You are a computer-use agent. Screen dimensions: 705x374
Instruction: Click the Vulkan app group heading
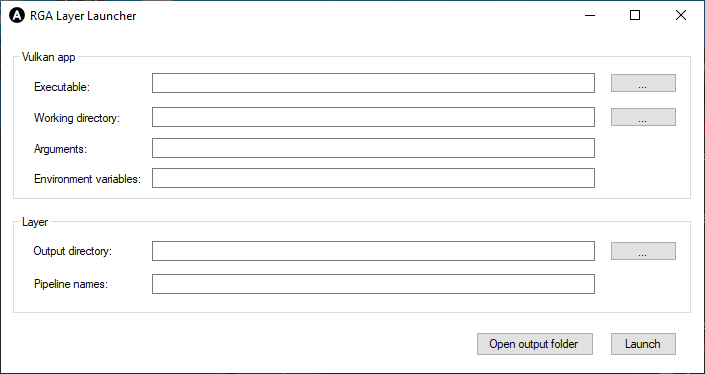[x=49, y=57]
